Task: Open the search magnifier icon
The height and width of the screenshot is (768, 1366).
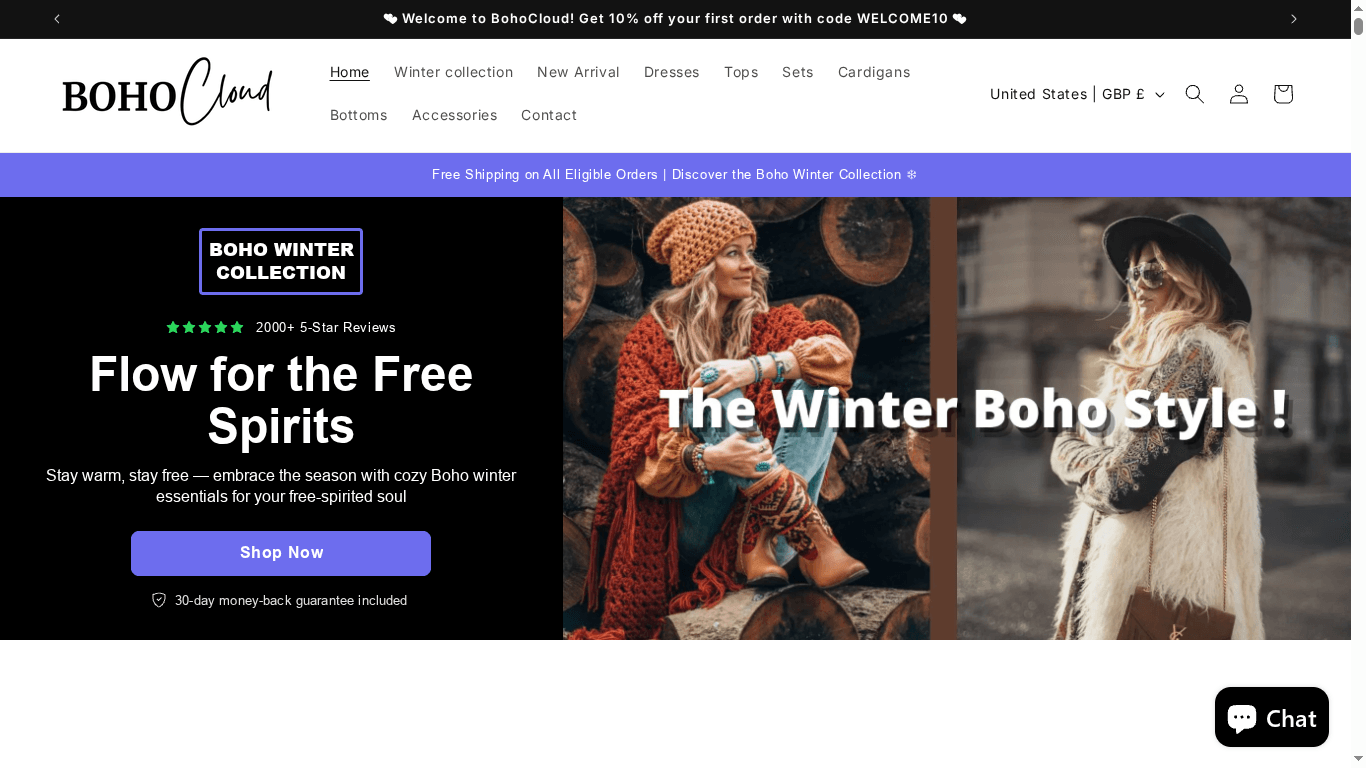Action: pyautogui.click(x=1194, y=94)
